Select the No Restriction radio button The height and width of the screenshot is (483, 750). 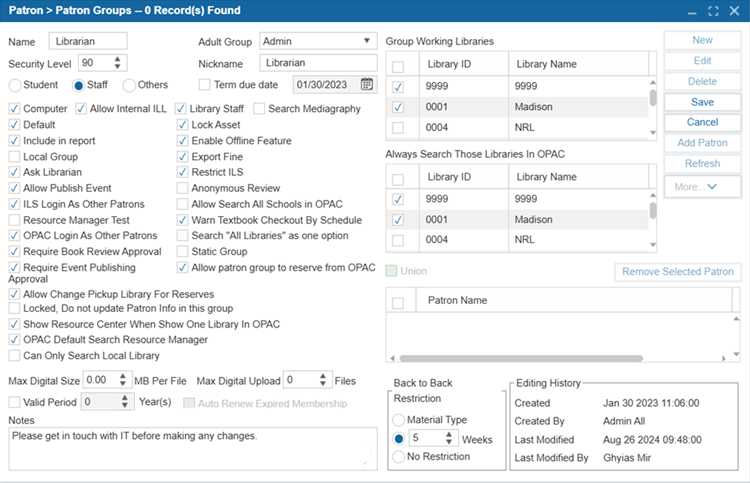(398, 457)
